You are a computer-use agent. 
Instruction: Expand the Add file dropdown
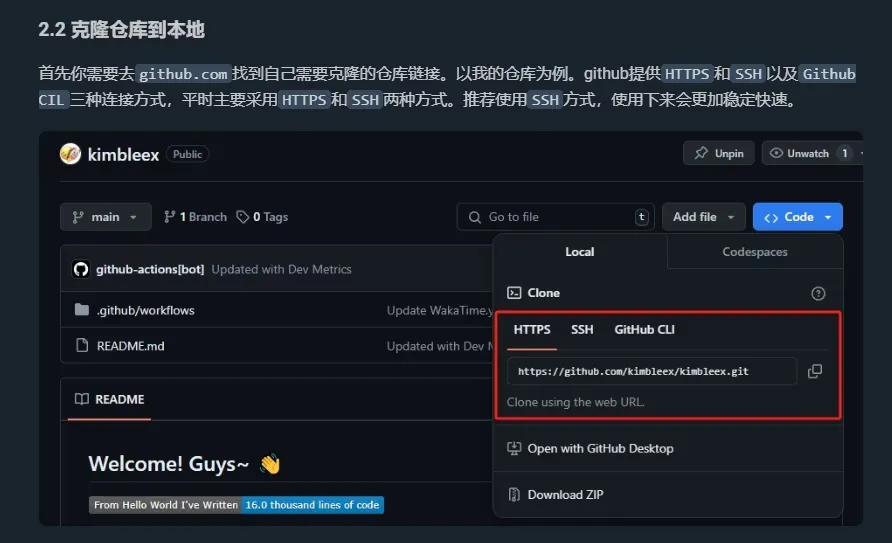pyautogui.click(x=704, y=217)
